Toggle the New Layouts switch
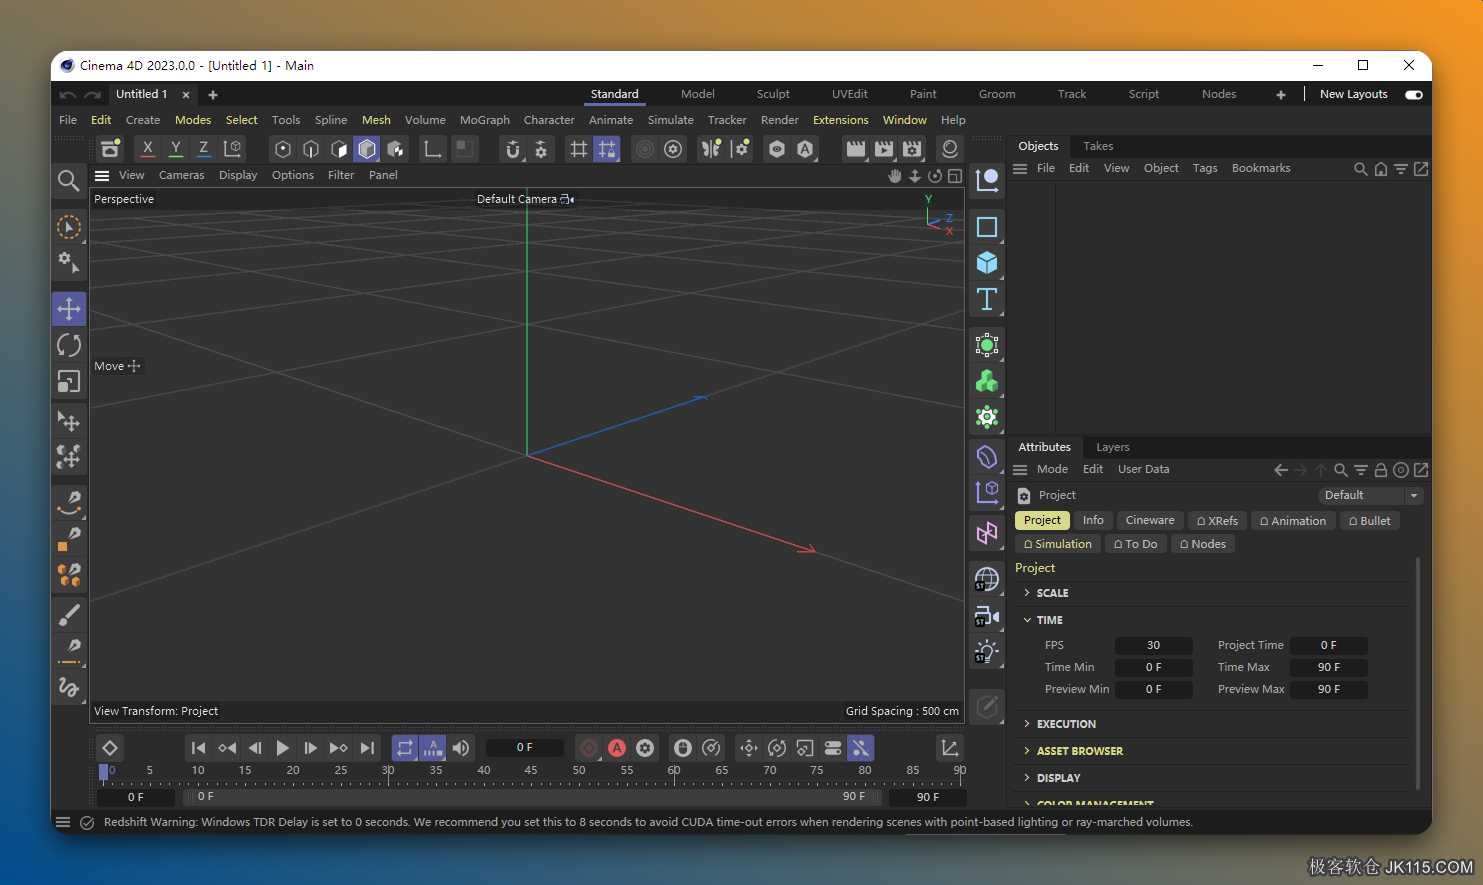 tap(1413, 95)
